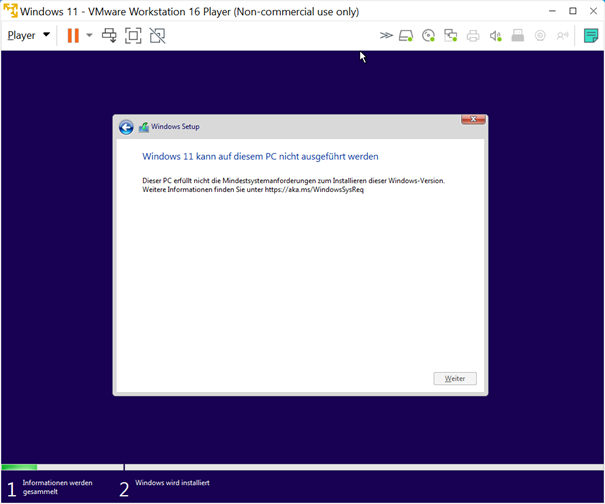Click the Windows Setup title icon
This screenshot has width=605, height=504.
pos(144,127)
